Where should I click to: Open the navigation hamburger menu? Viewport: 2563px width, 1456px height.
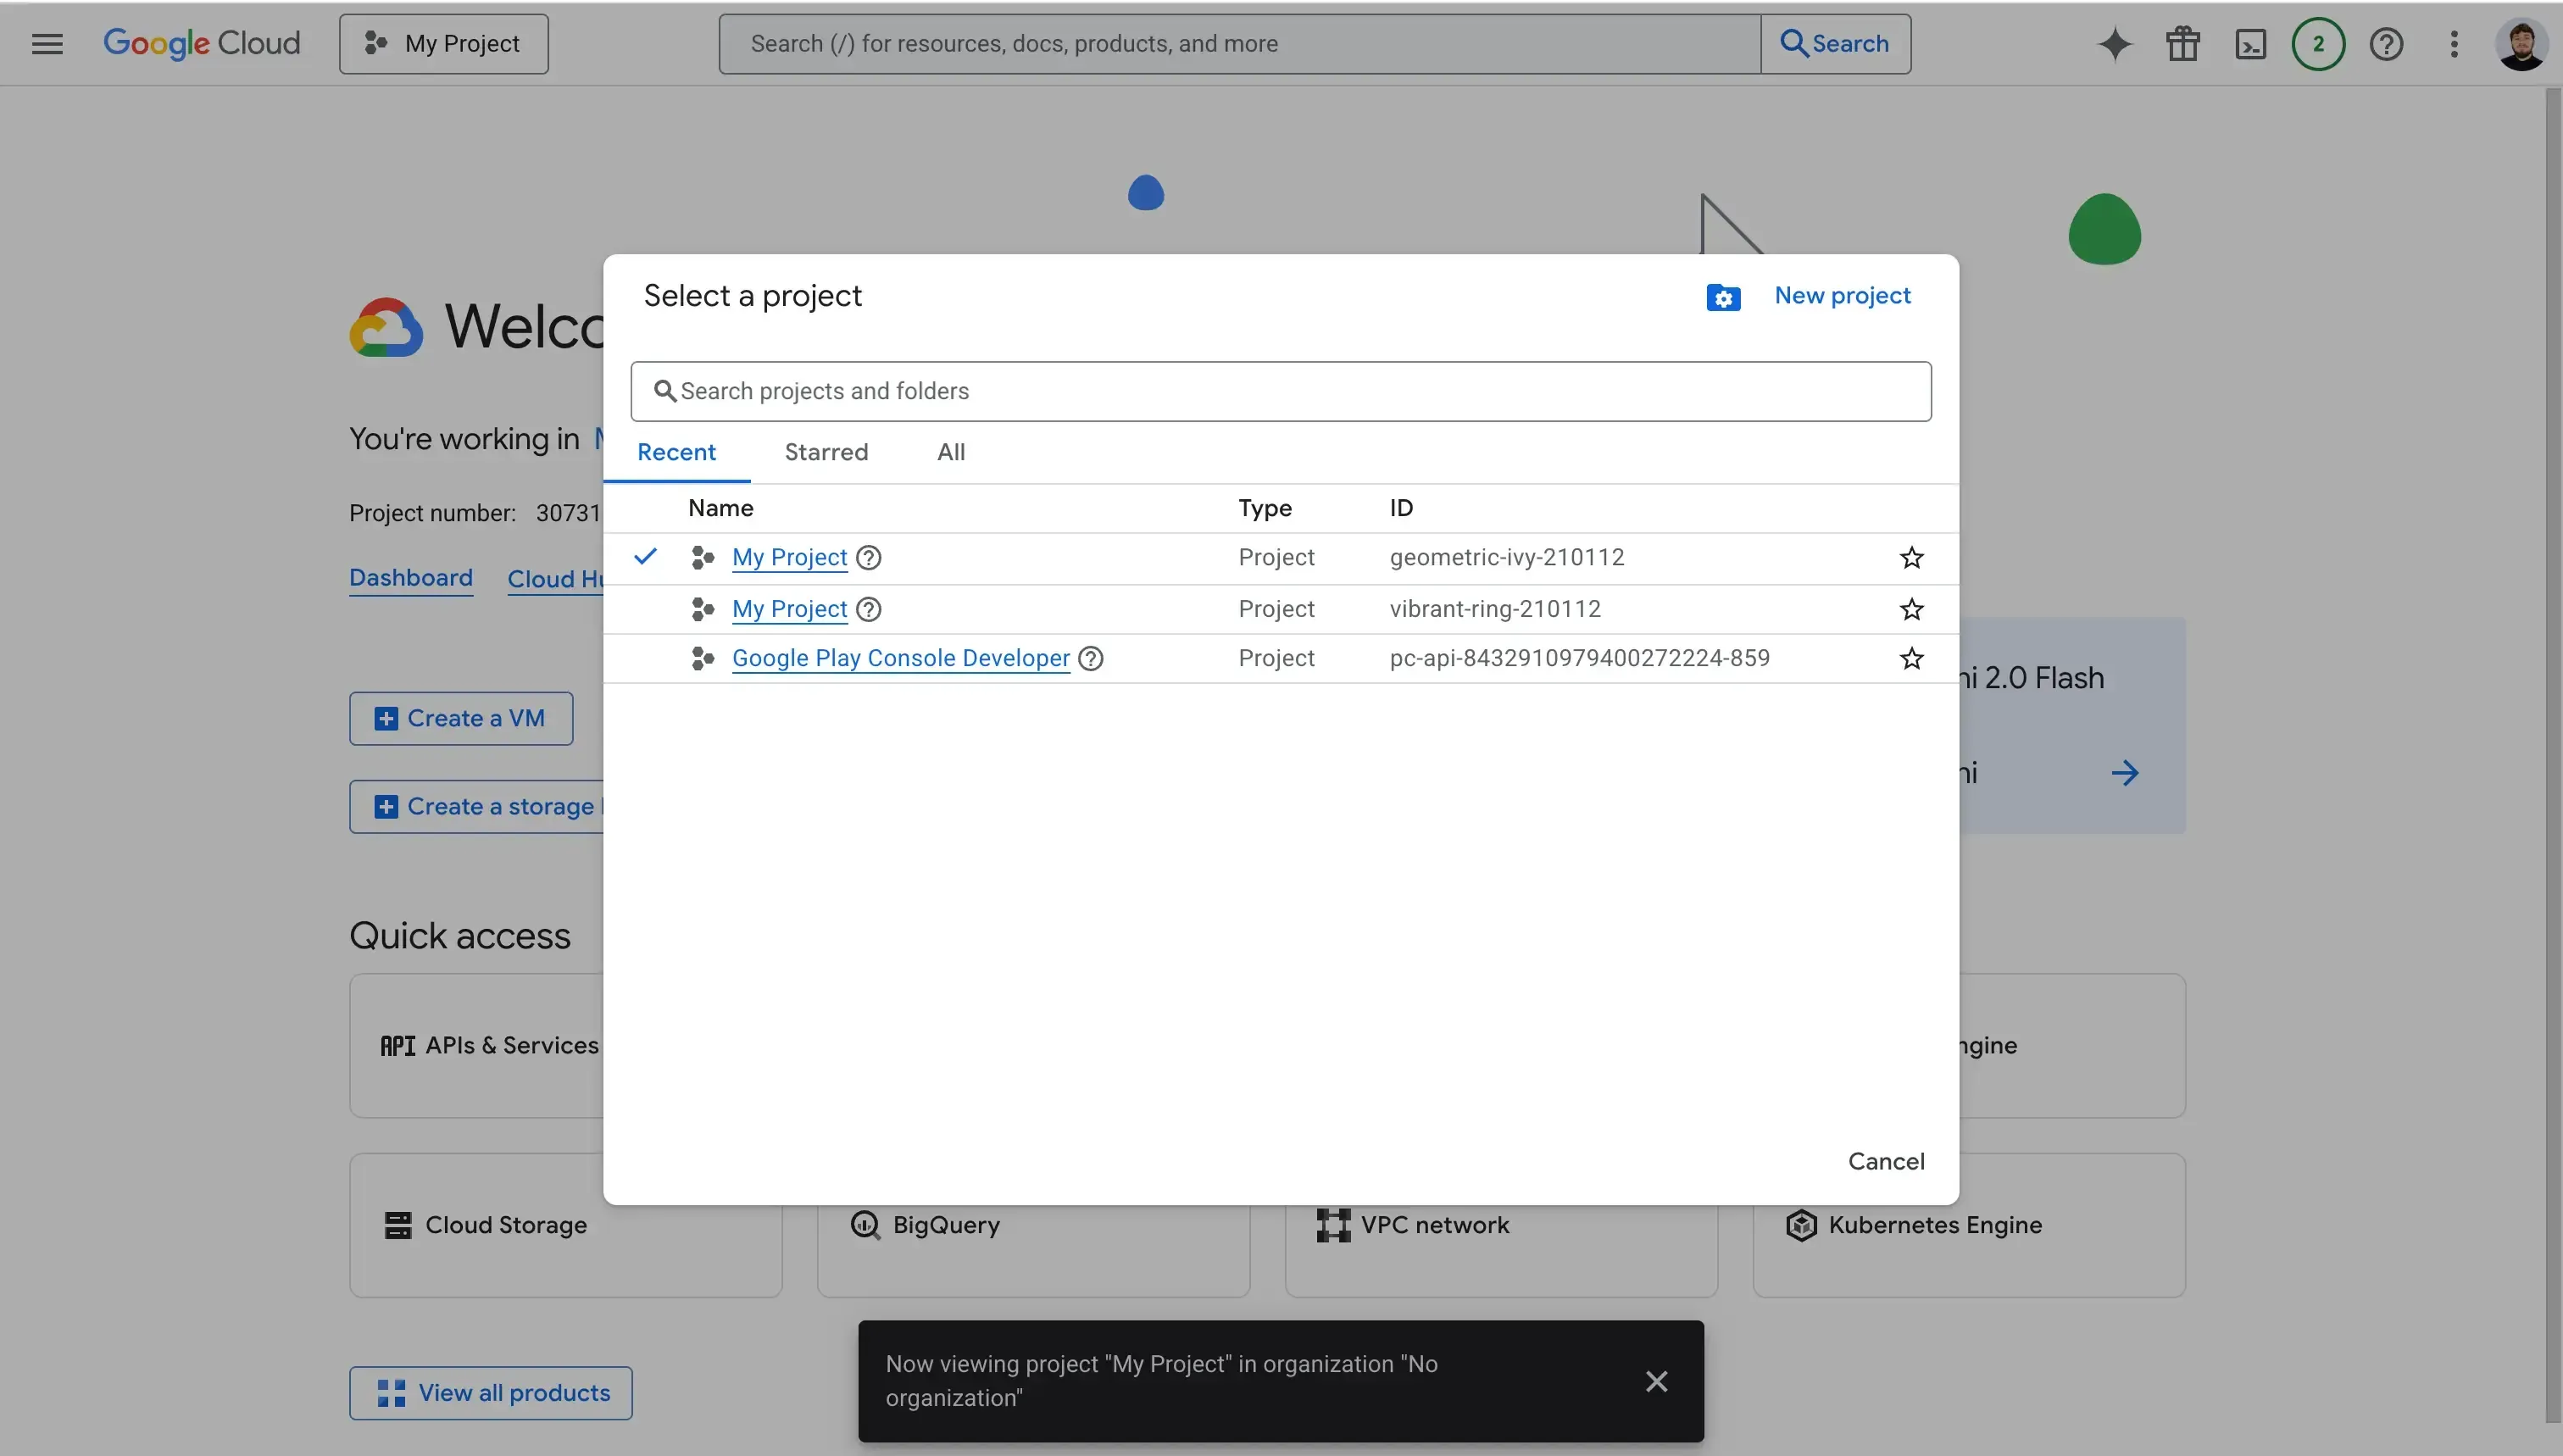click(46, 43)
